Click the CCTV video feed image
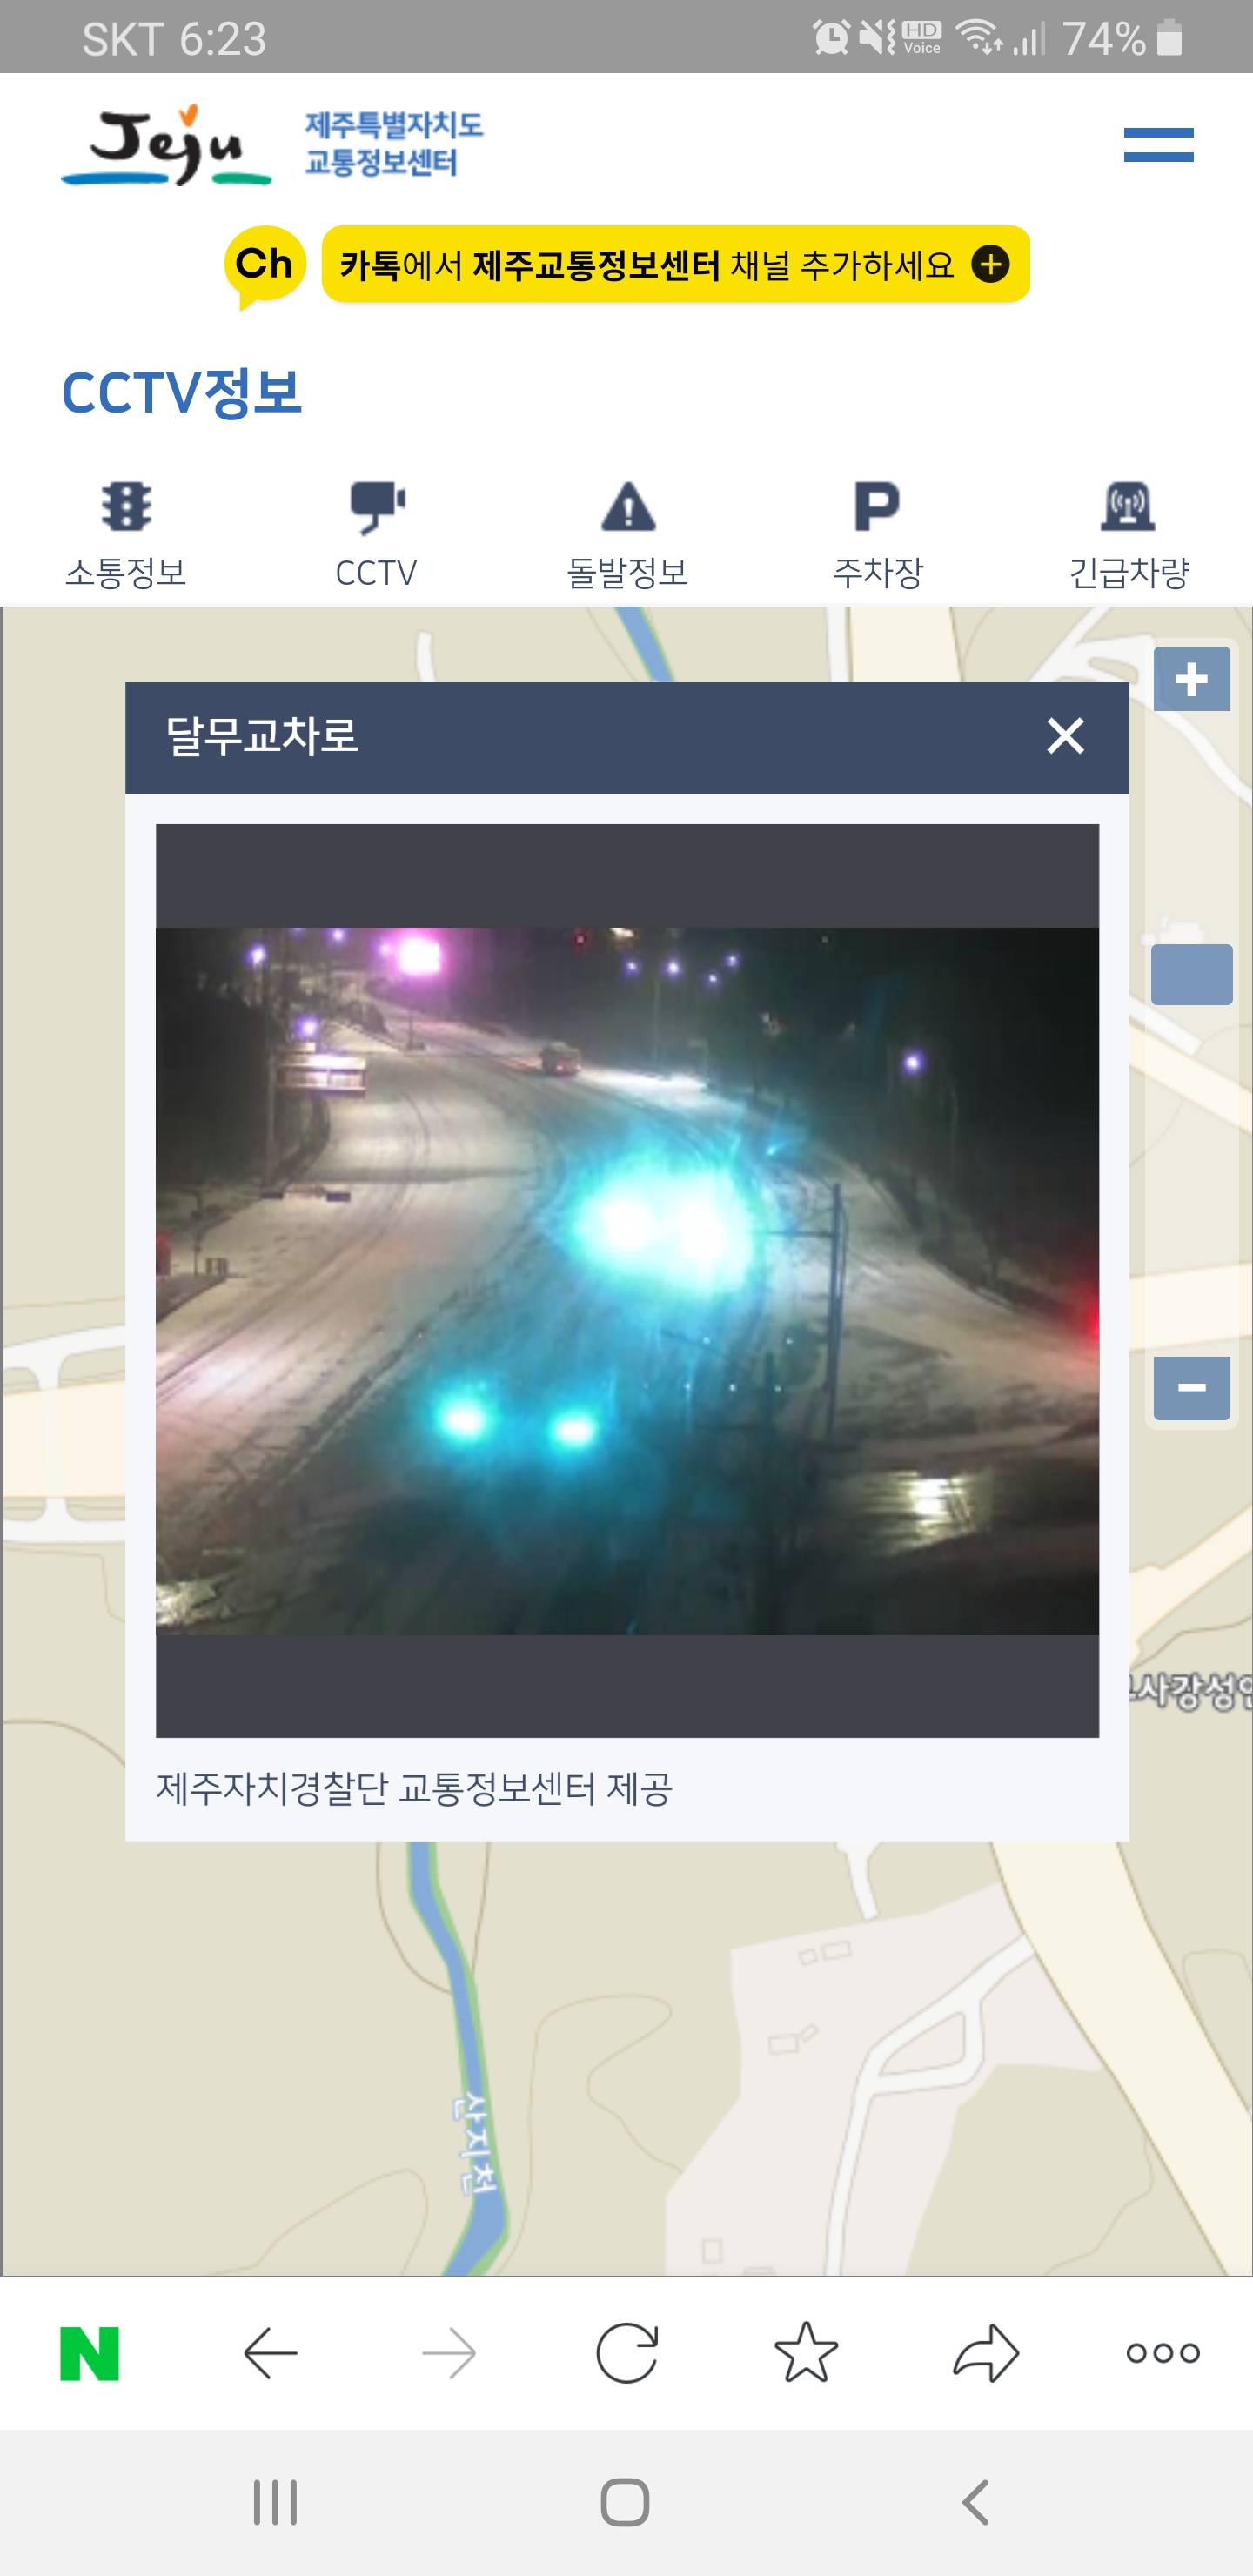 tap(627, 1280)
